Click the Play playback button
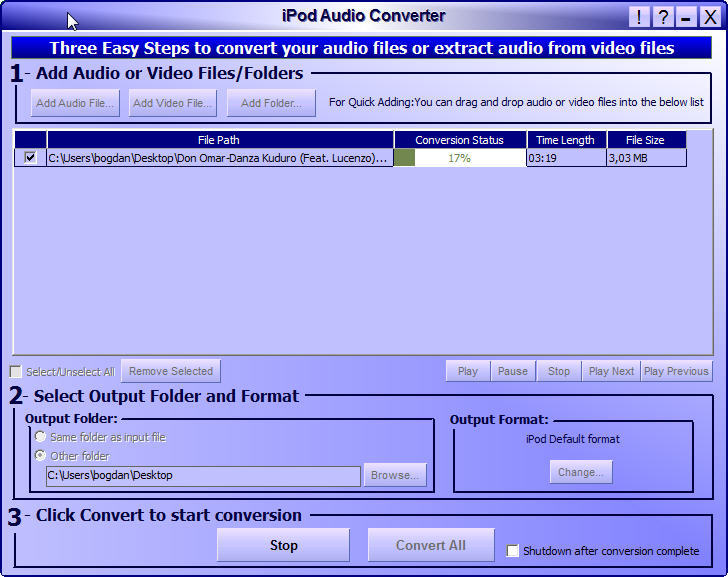This screenshot has width=728, height=577. tap(467, 371)
